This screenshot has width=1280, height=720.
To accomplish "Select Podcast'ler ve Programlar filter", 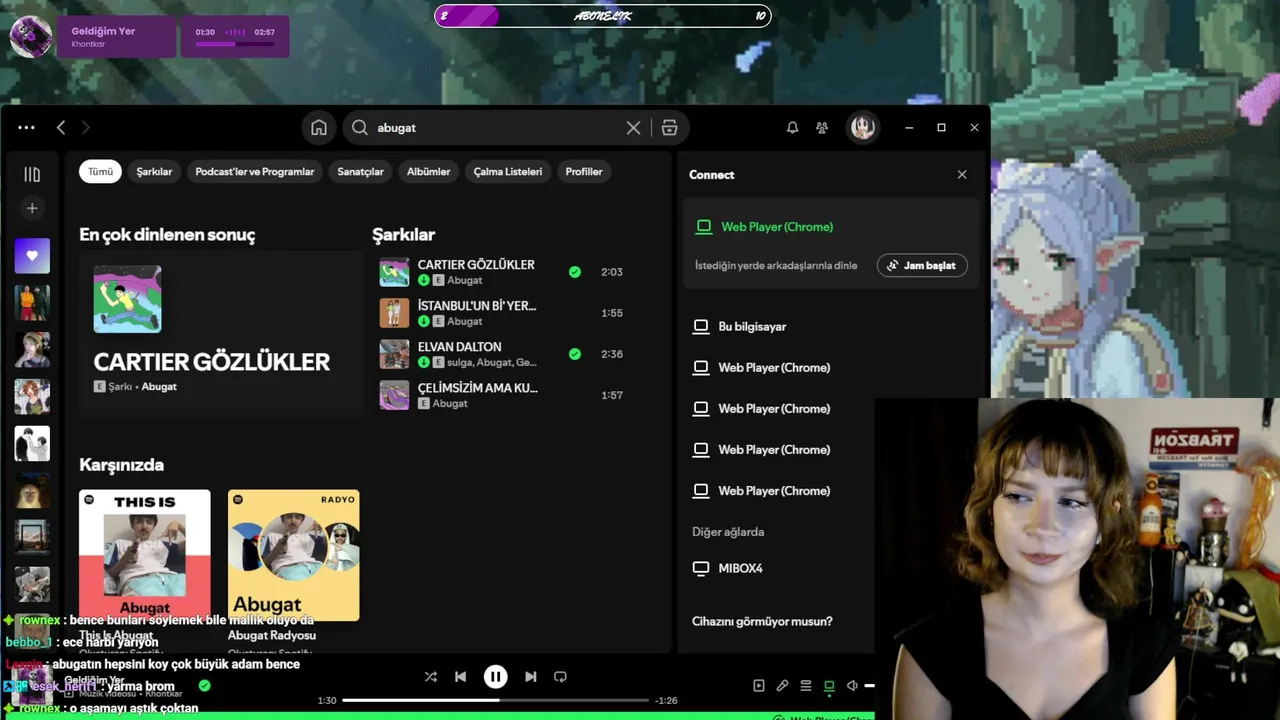I will pyautogui.click(x=255, y=172).
